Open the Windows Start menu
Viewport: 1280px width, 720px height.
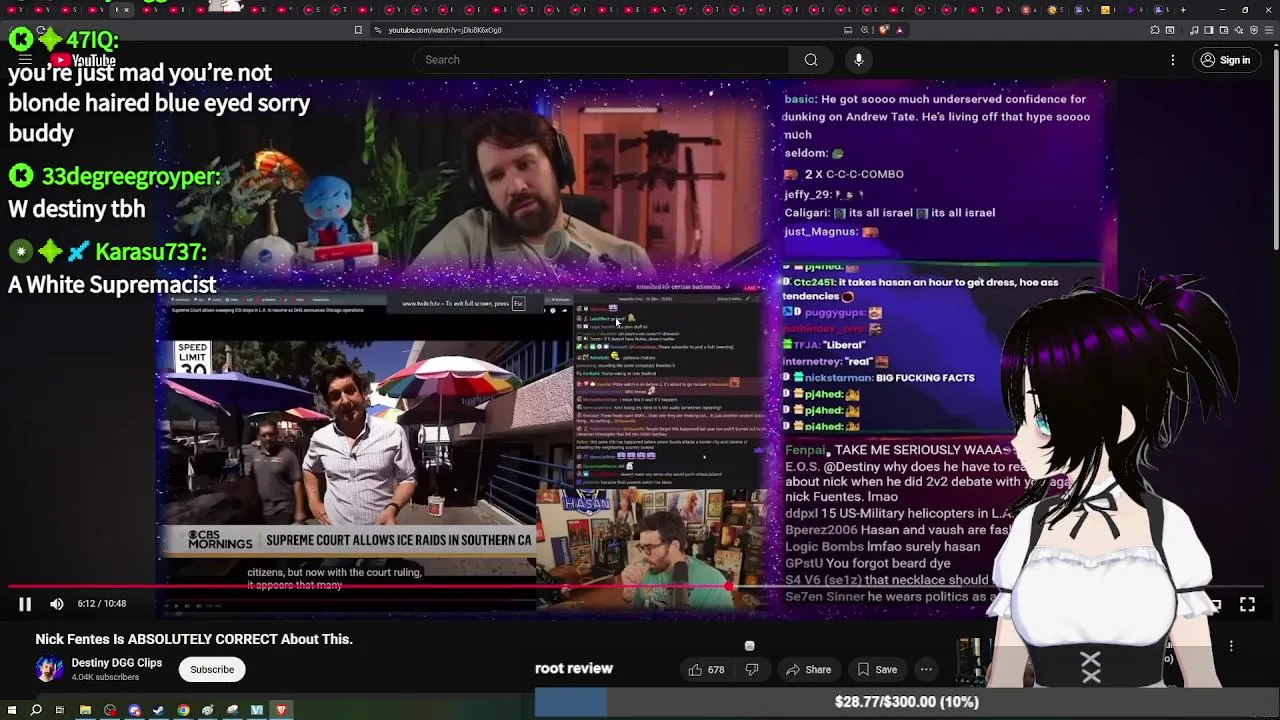(12, 710)
